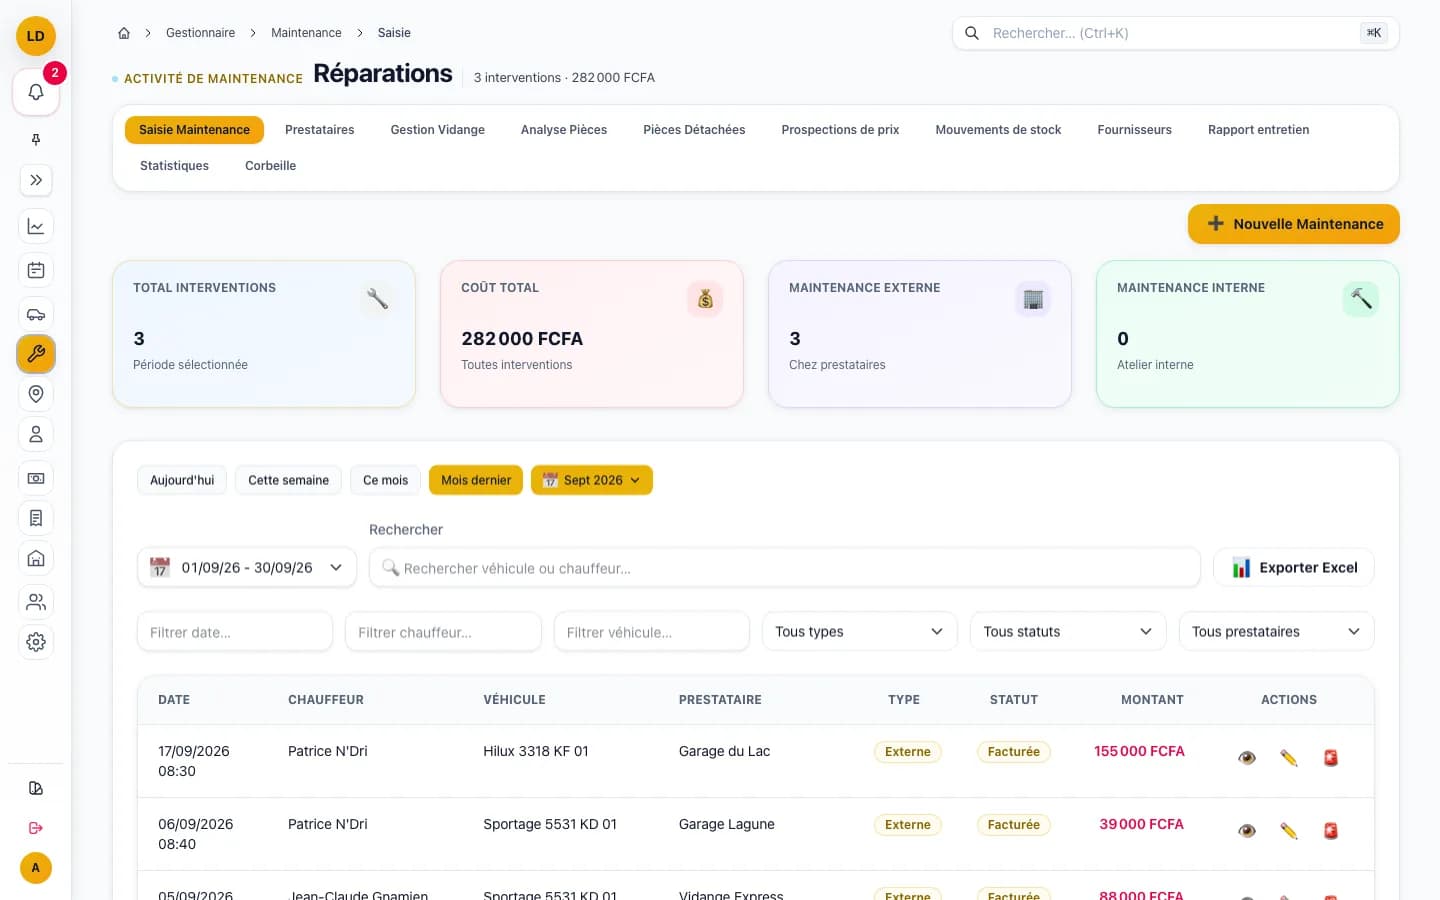This screenshot has width=1440, height=900.
Task: Open the date range 01/09/26 - 30/09/26 picker
Action: [x=247, y=568]
